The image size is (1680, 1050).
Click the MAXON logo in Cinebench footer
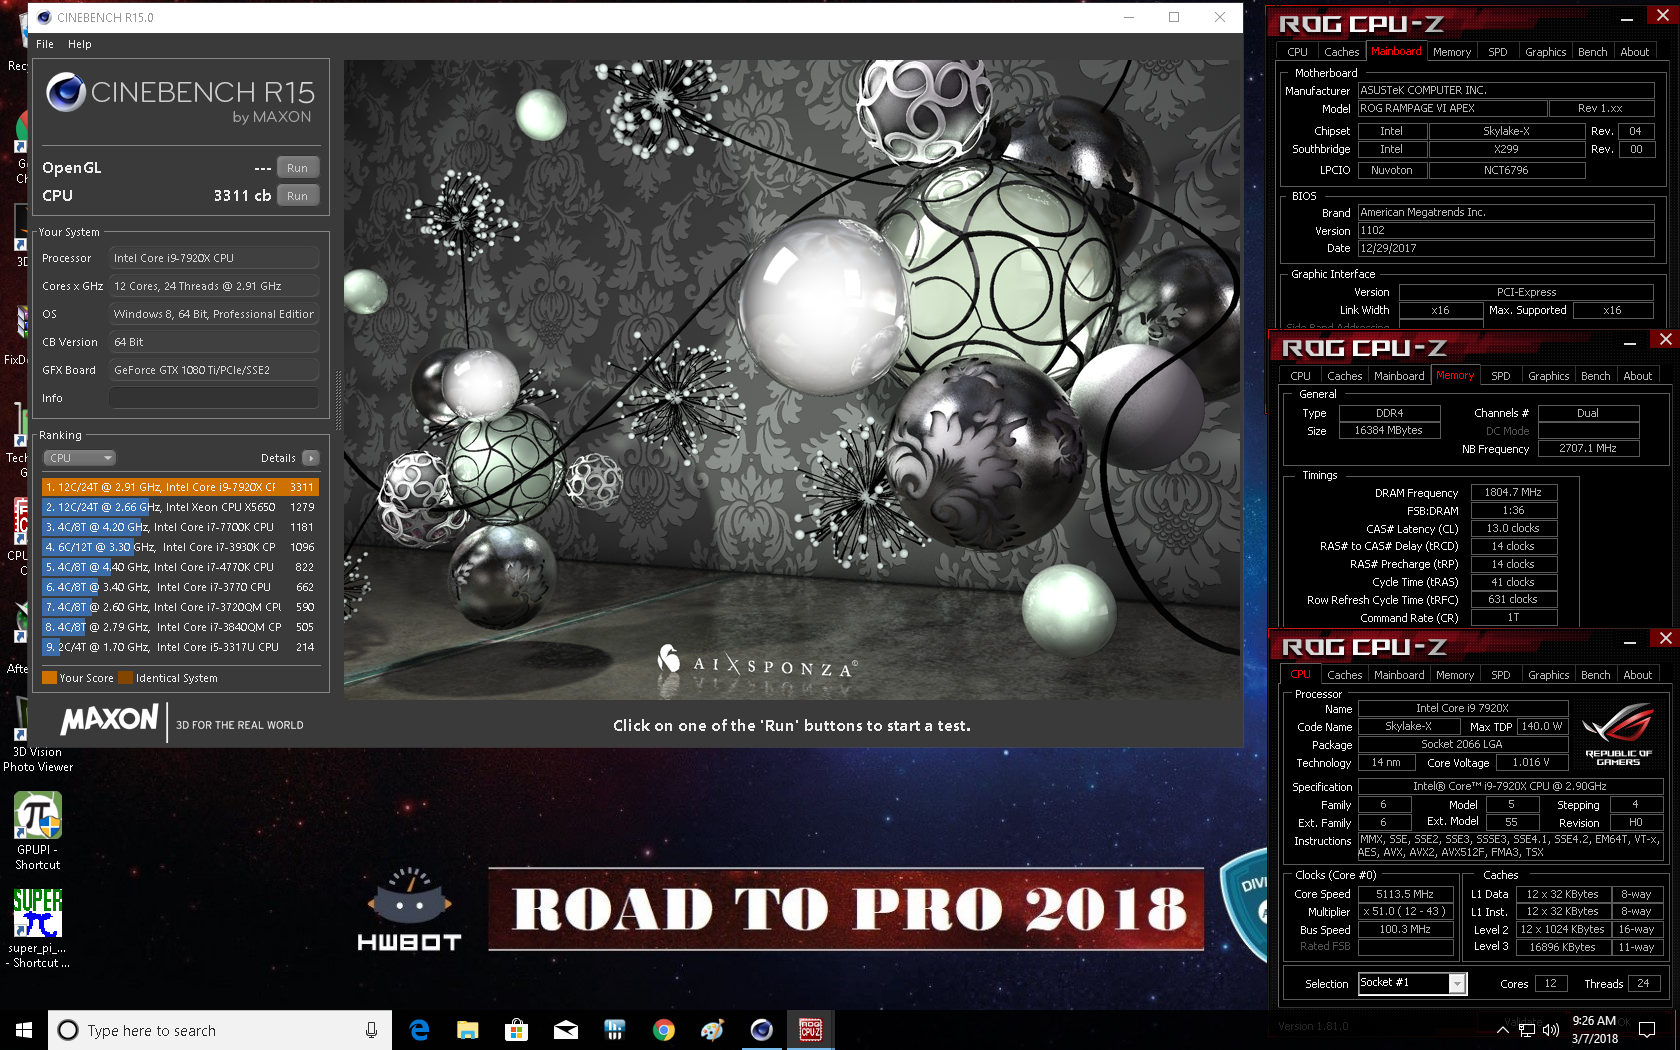pyautogui.click(x=109, y=720)
